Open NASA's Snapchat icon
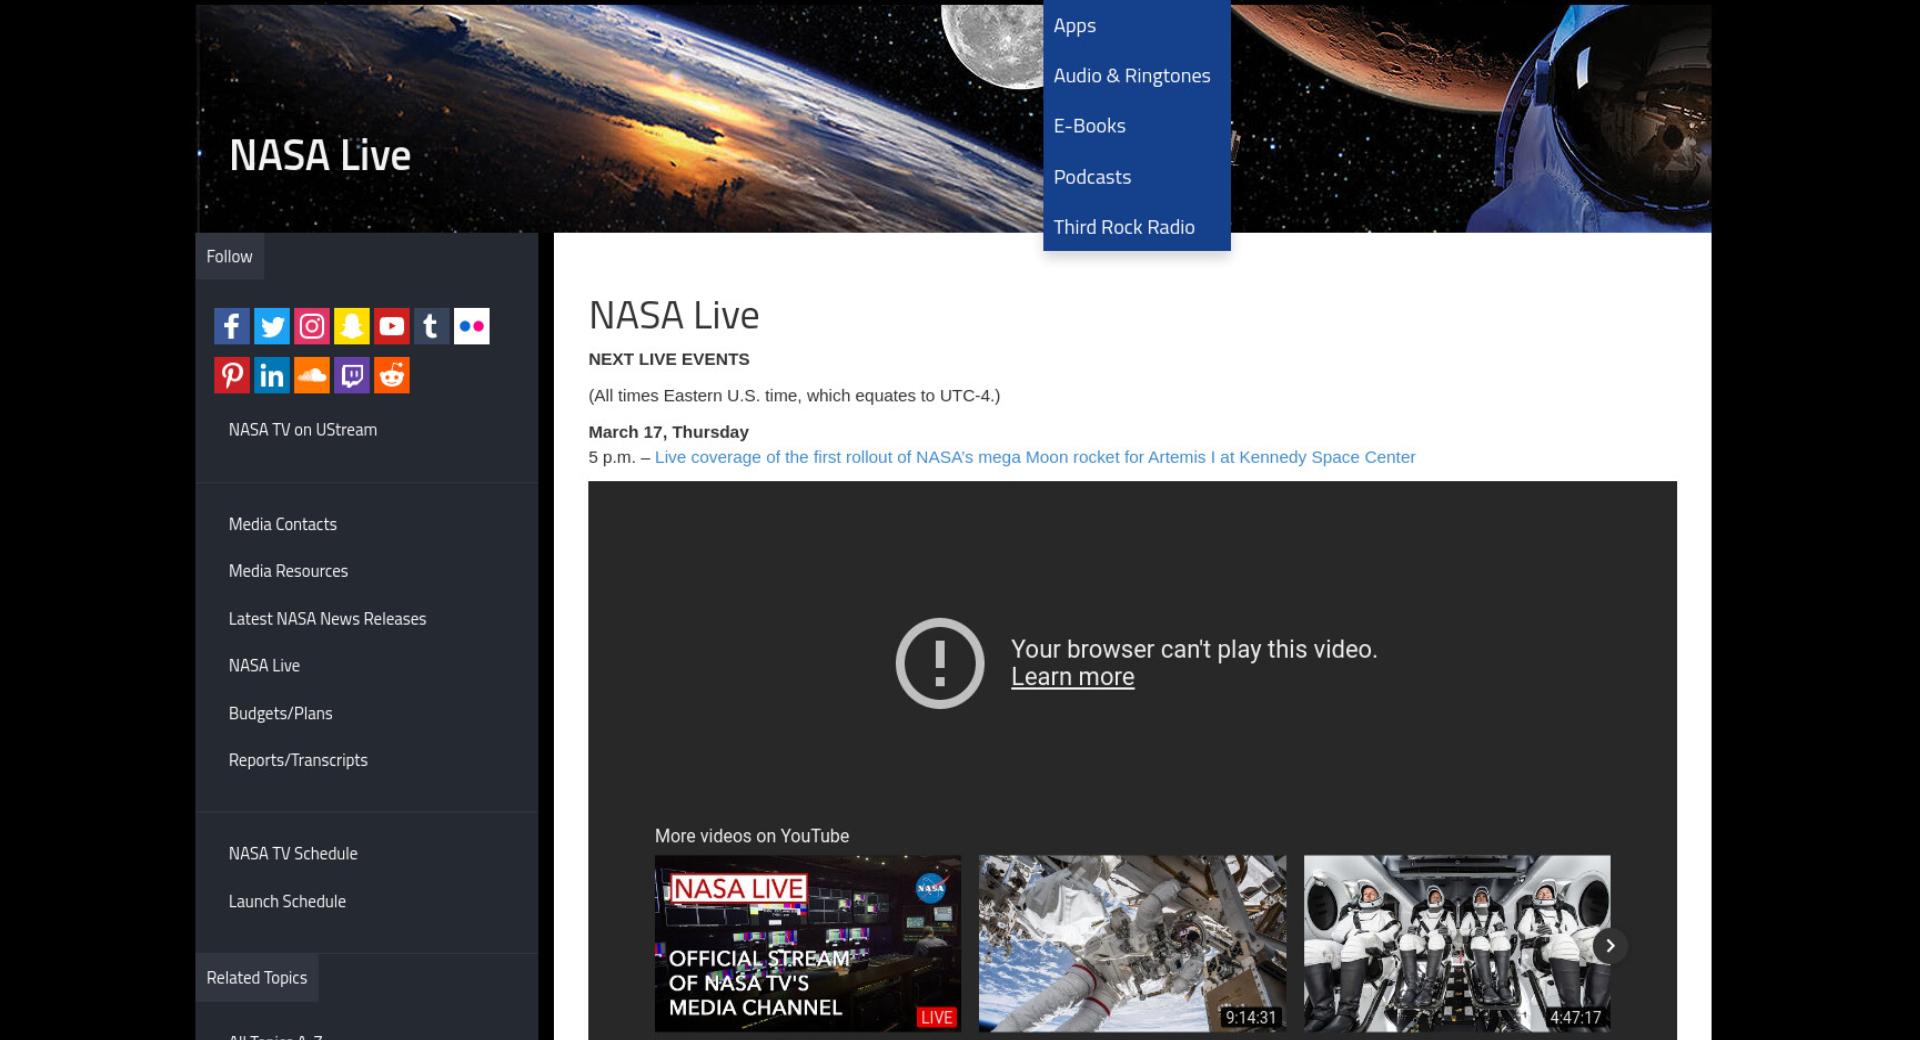 [351, 326]
